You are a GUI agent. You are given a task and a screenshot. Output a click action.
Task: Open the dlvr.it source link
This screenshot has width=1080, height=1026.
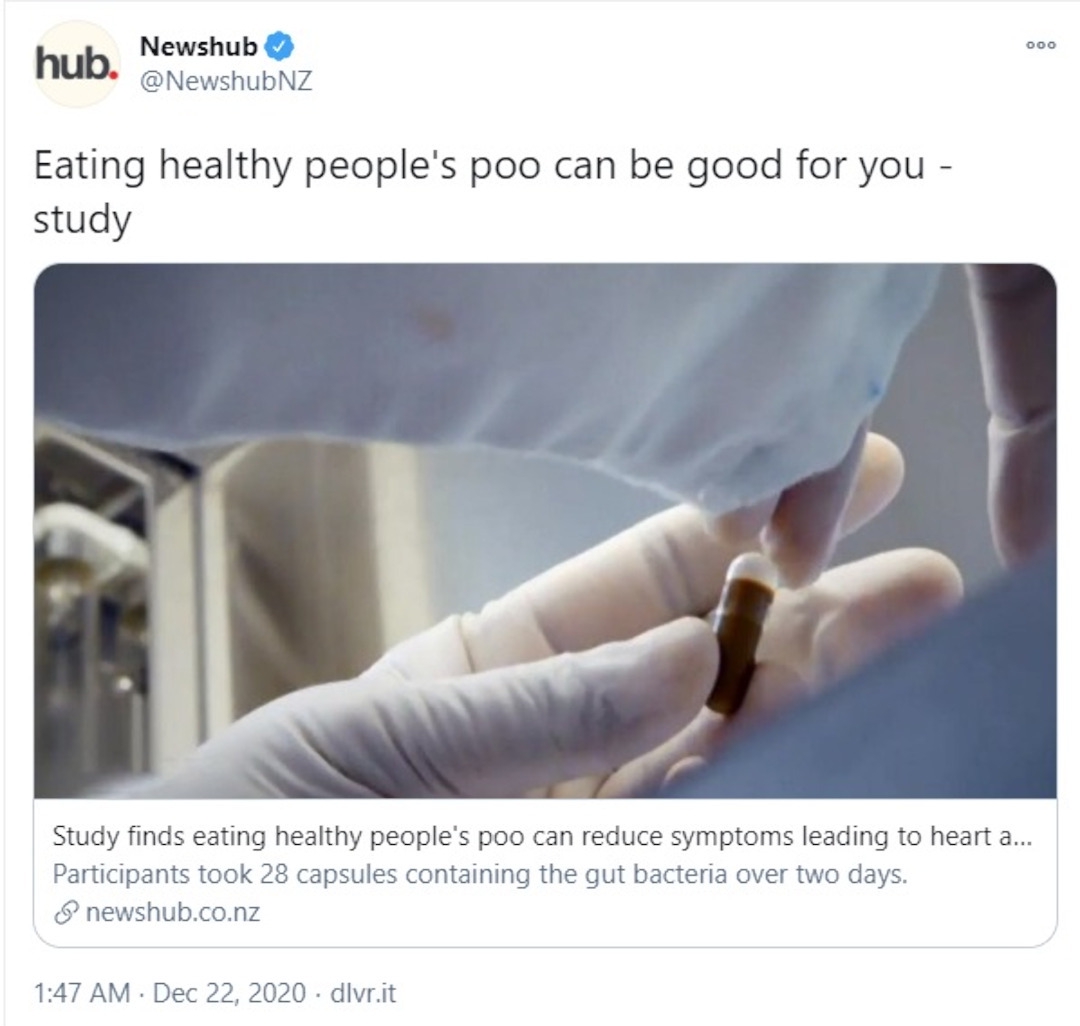(x=363, y=993)
